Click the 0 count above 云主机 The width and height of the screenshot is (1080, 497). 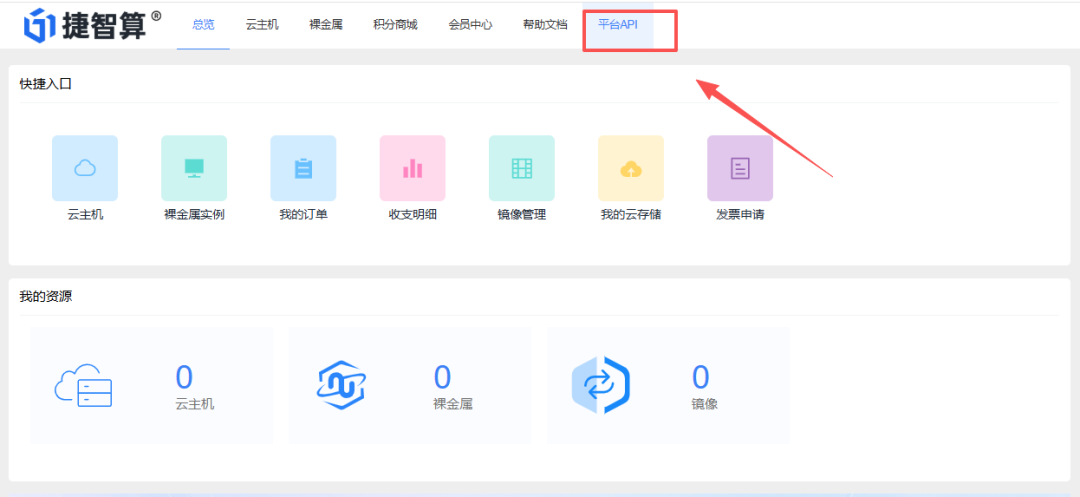point(184,377)
